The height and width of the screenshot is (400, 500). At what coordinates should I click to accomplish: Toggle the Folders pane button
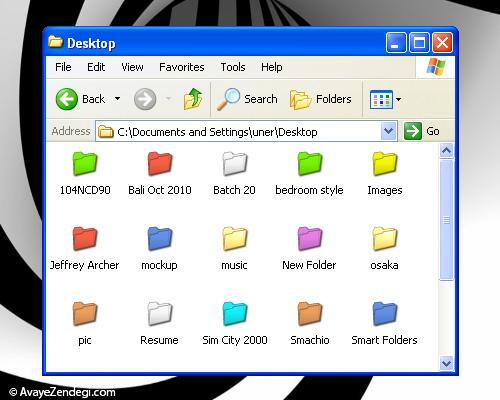click(x=321, y=99)
